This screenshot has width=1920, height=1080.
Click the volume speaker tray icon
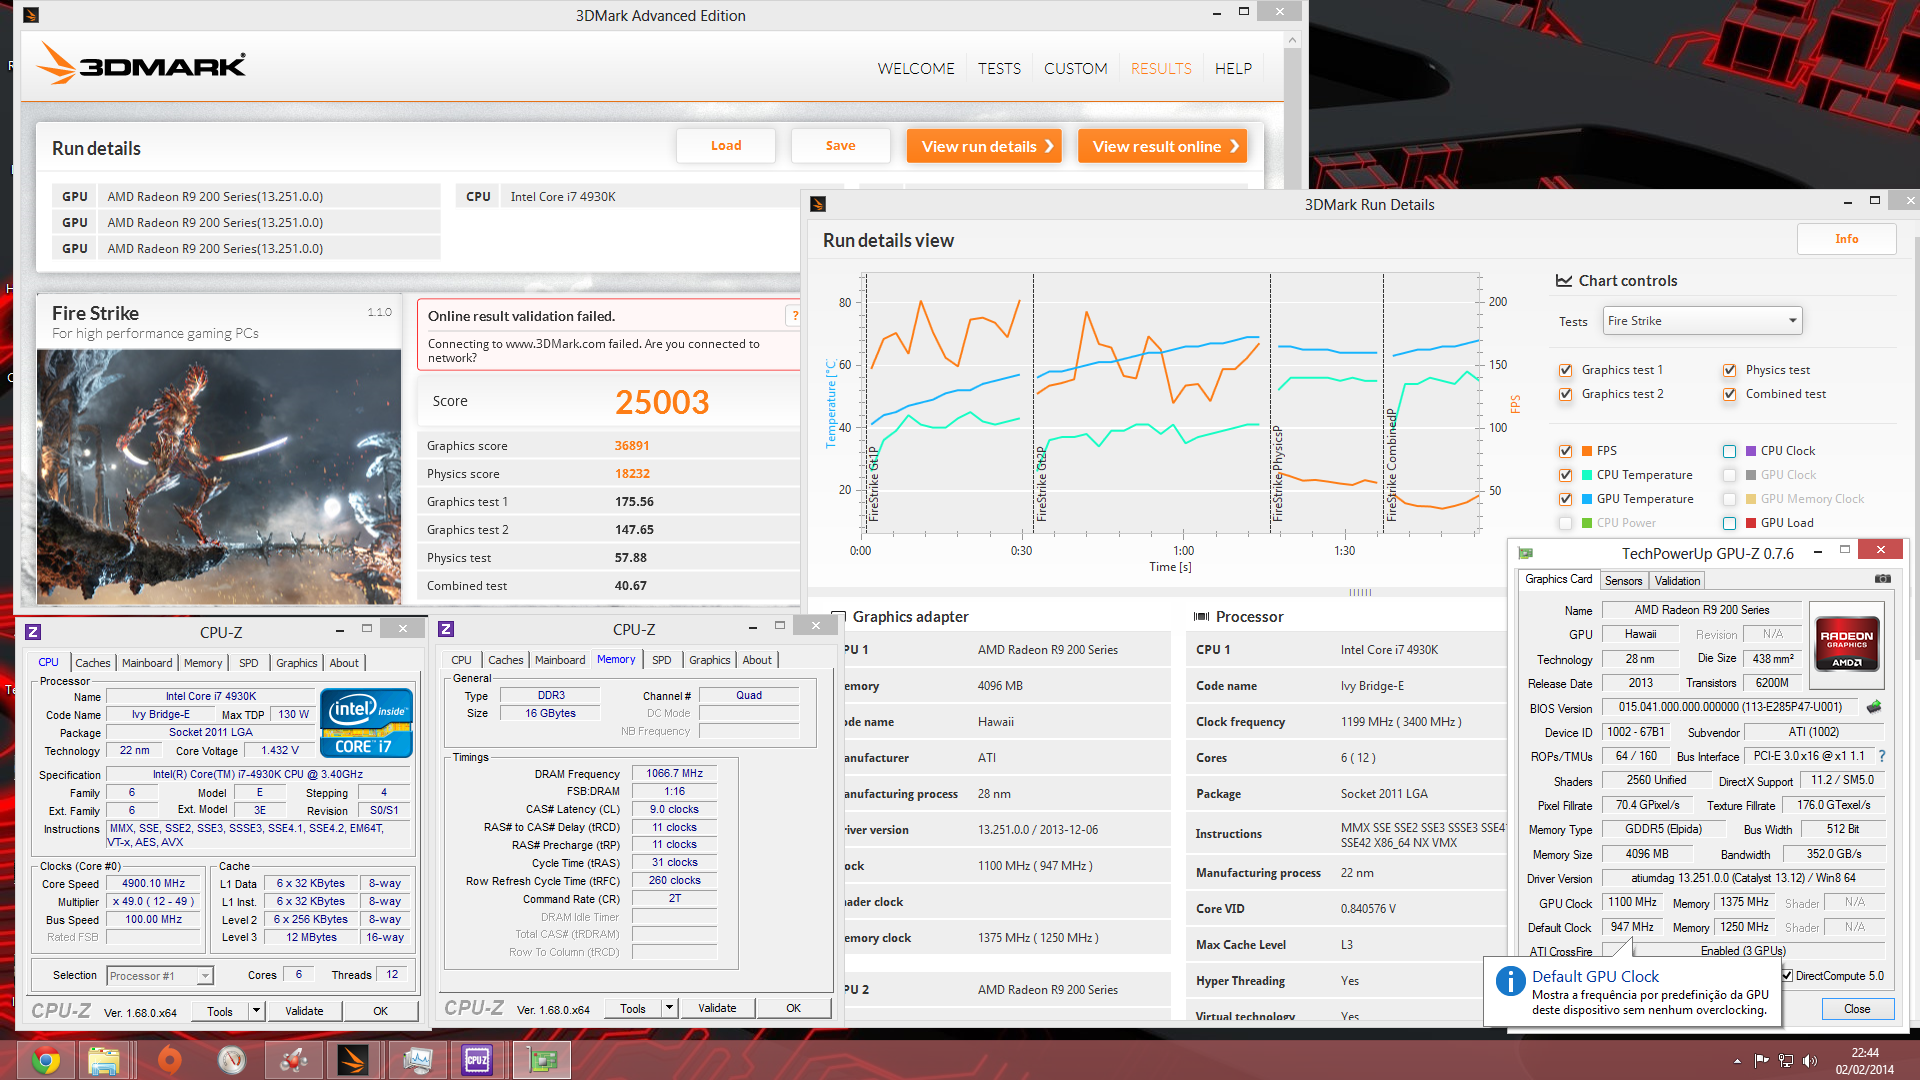(1809, 1060)
